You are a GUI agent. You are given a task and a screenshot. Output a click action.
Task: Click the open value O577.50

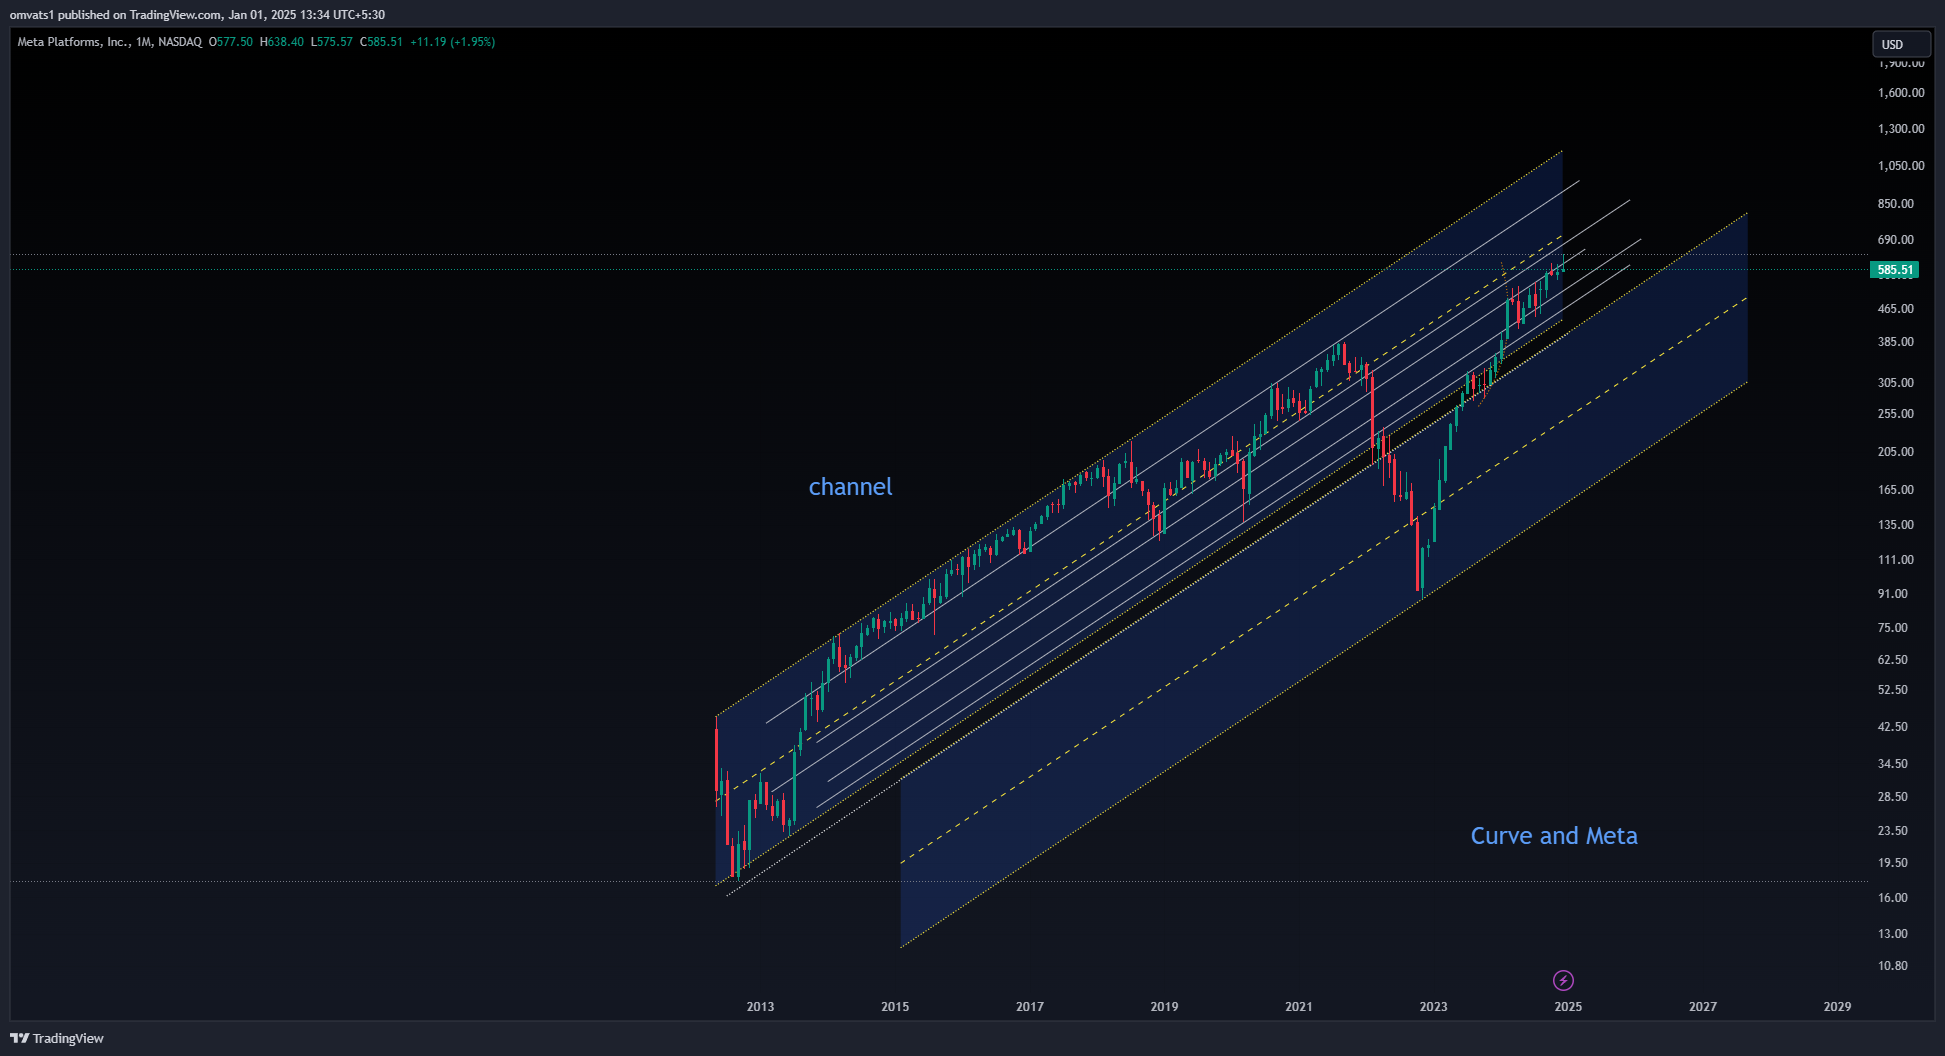(231, 42)
